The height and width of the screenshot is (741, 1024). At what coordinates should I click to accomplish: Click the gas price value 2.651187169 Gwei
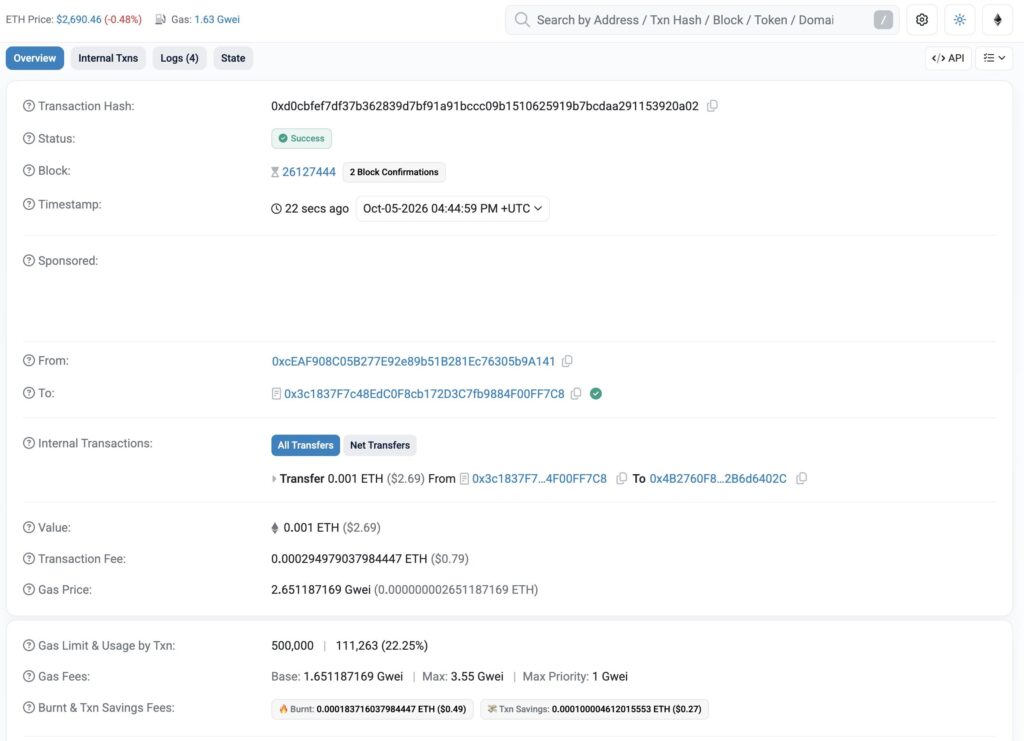point(321,590)
